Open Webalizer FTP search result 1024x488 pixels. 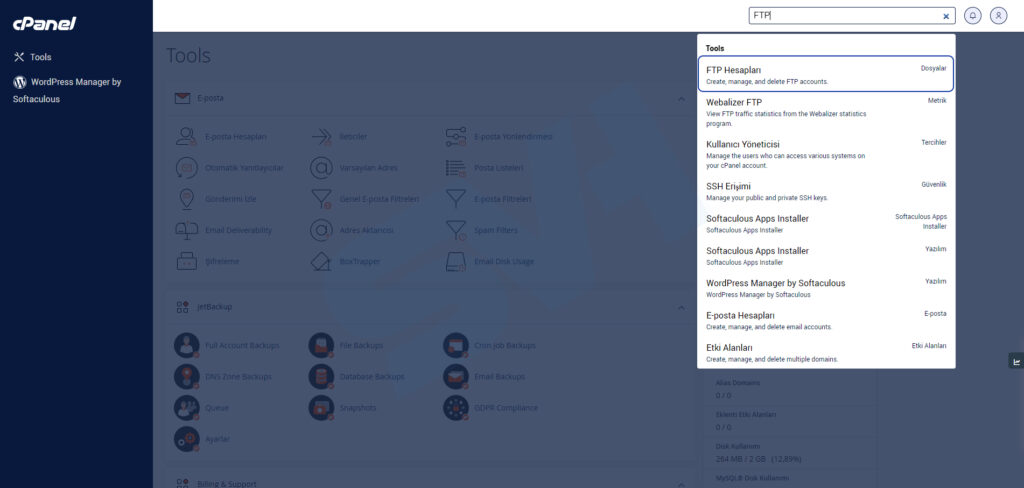[x=825, y=112]
